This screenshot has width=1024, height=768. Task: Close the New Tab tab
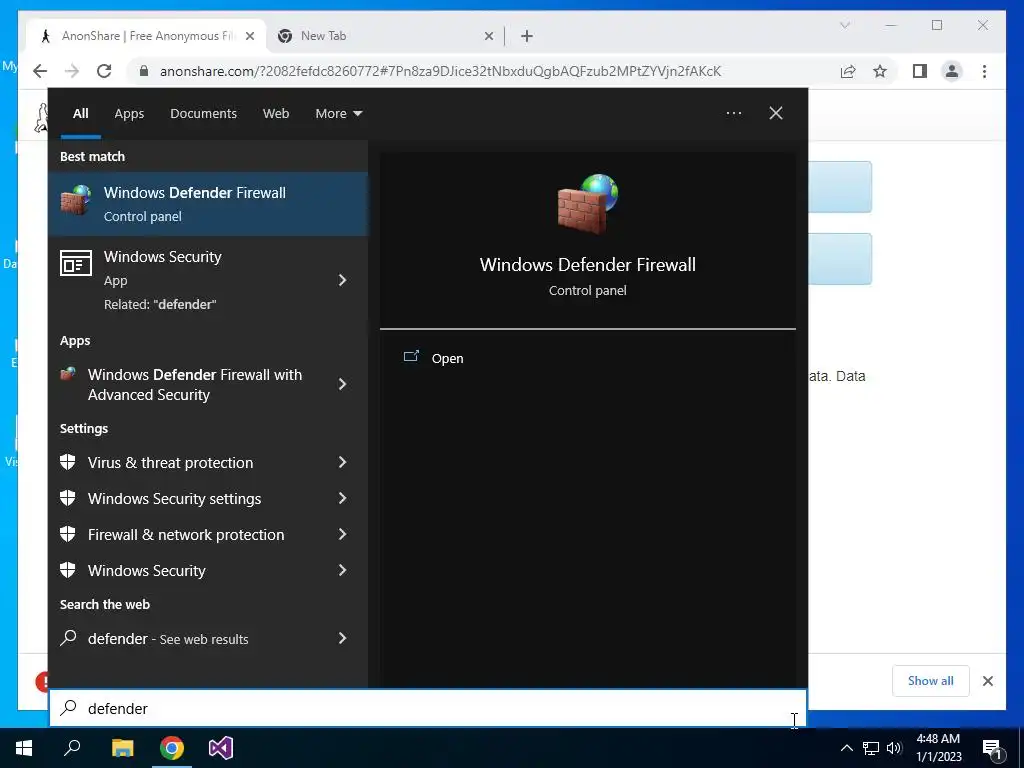pos(488,37)
